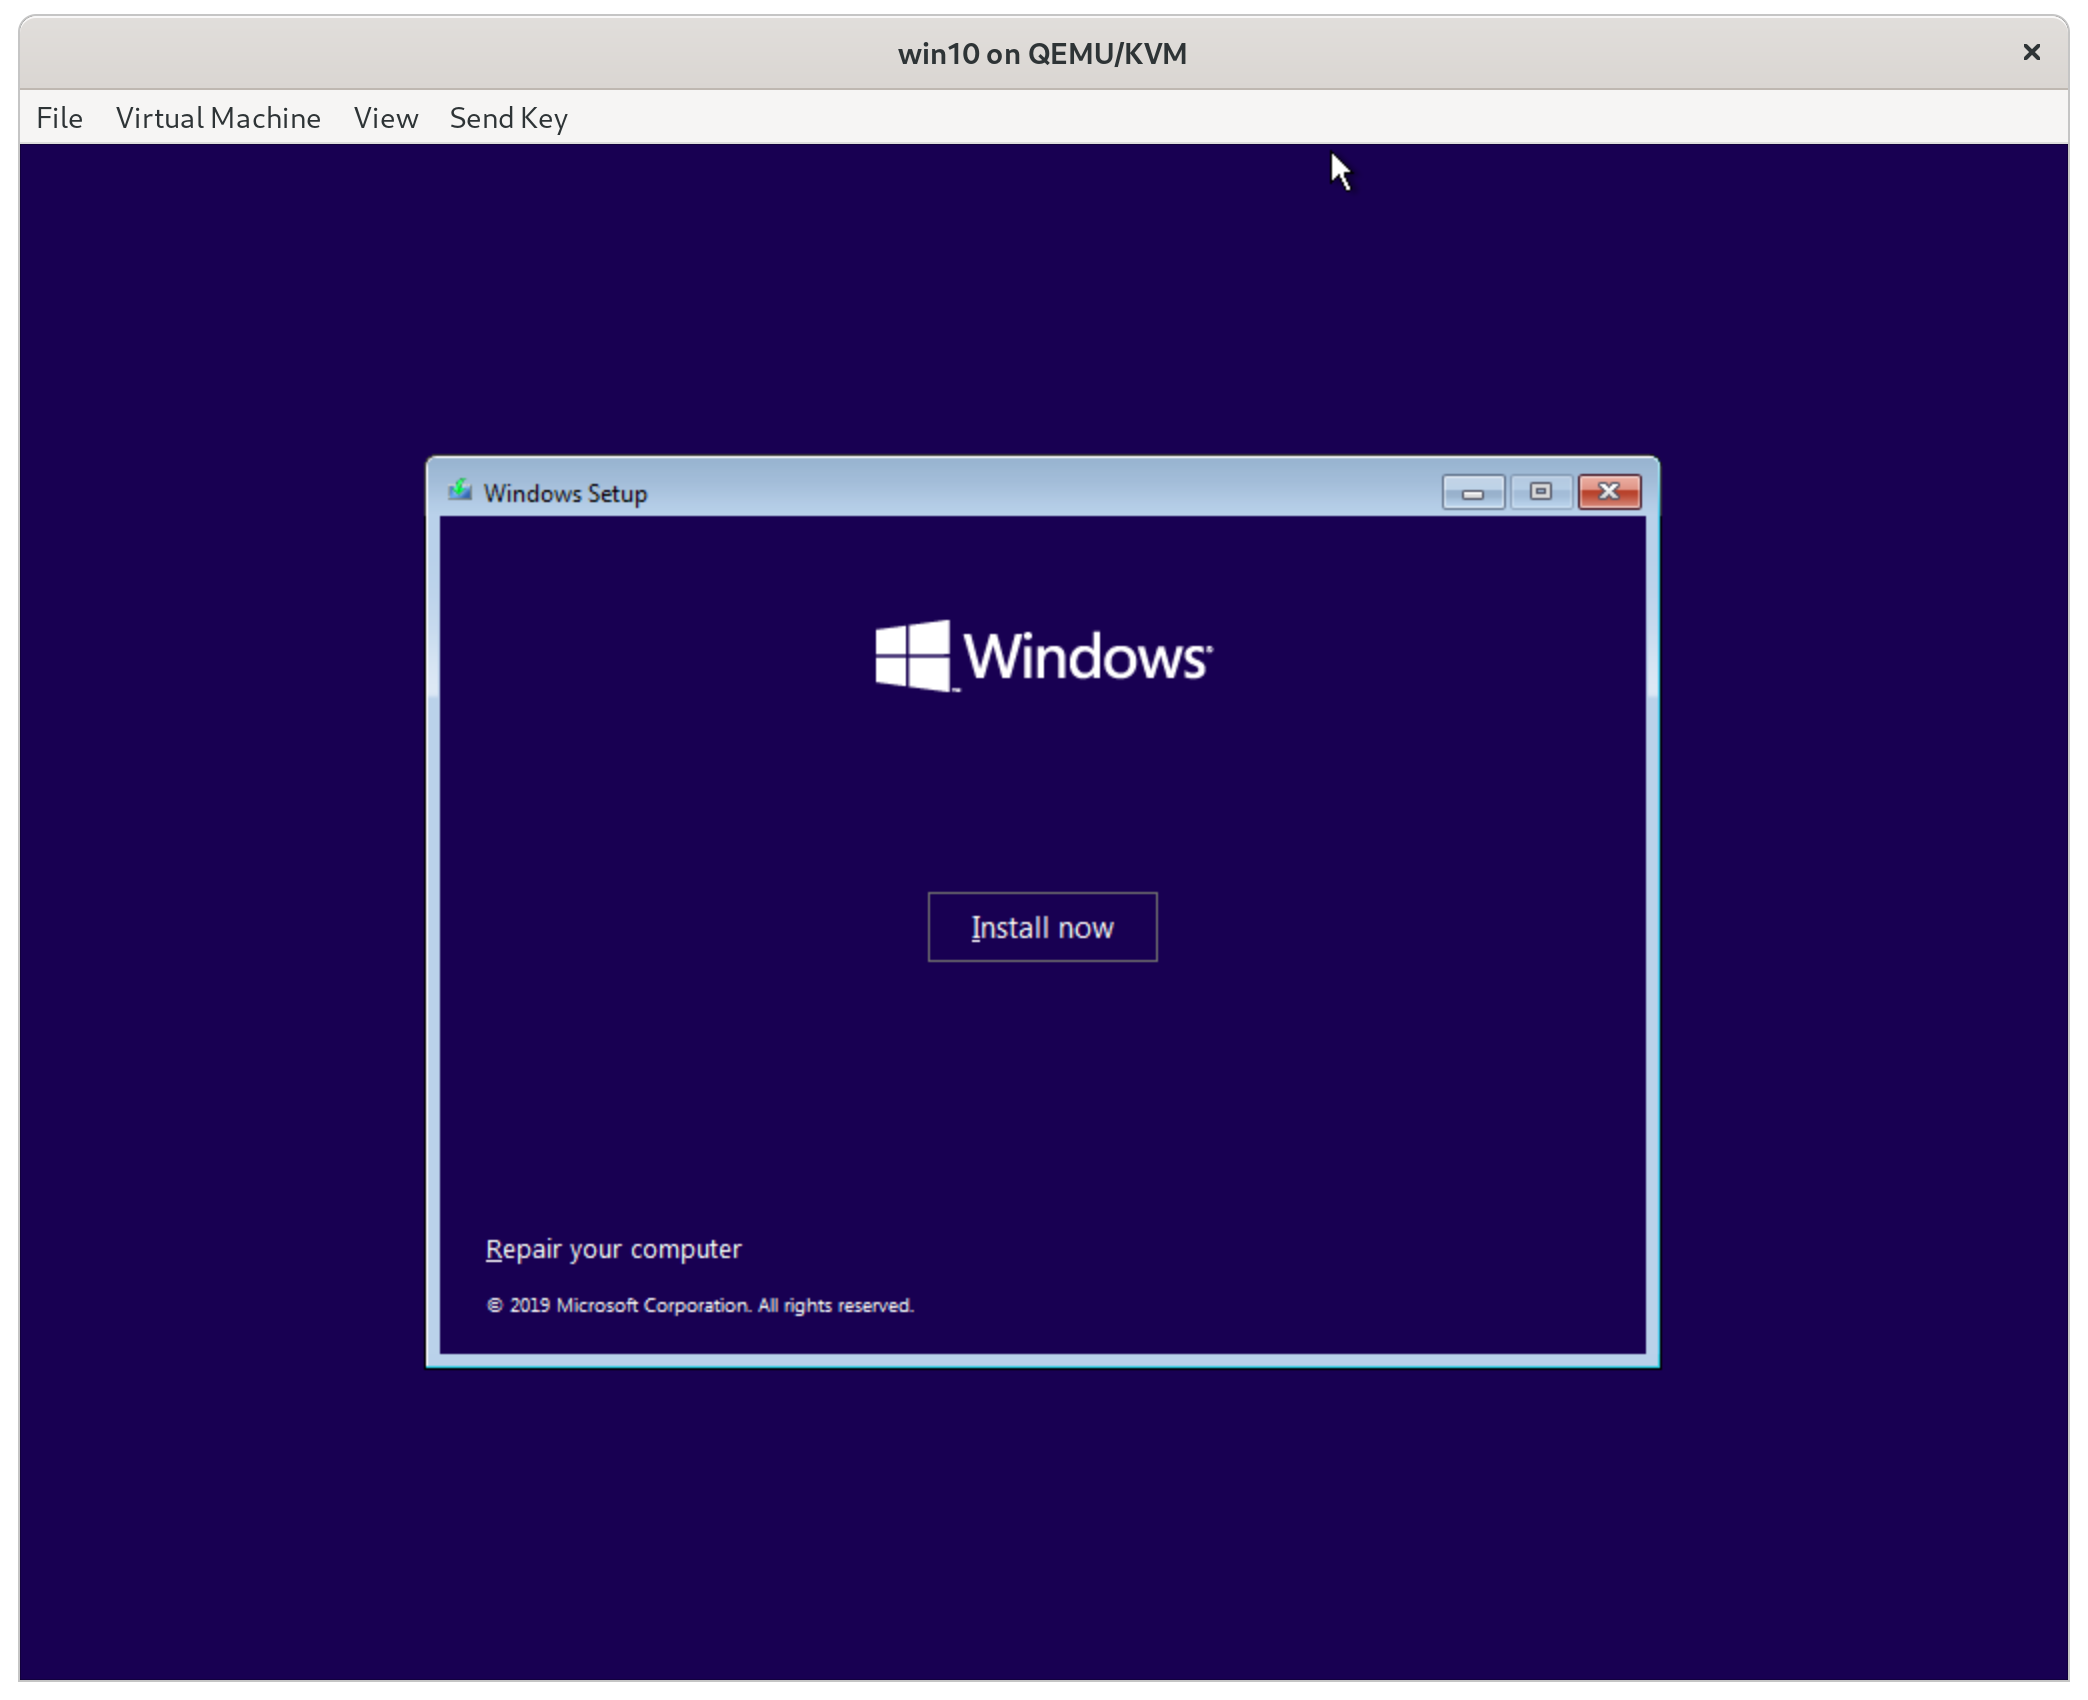Click the Microsoft copyright notice
Viewport: 2088px width, 1700px height.
pos(699,1305)
